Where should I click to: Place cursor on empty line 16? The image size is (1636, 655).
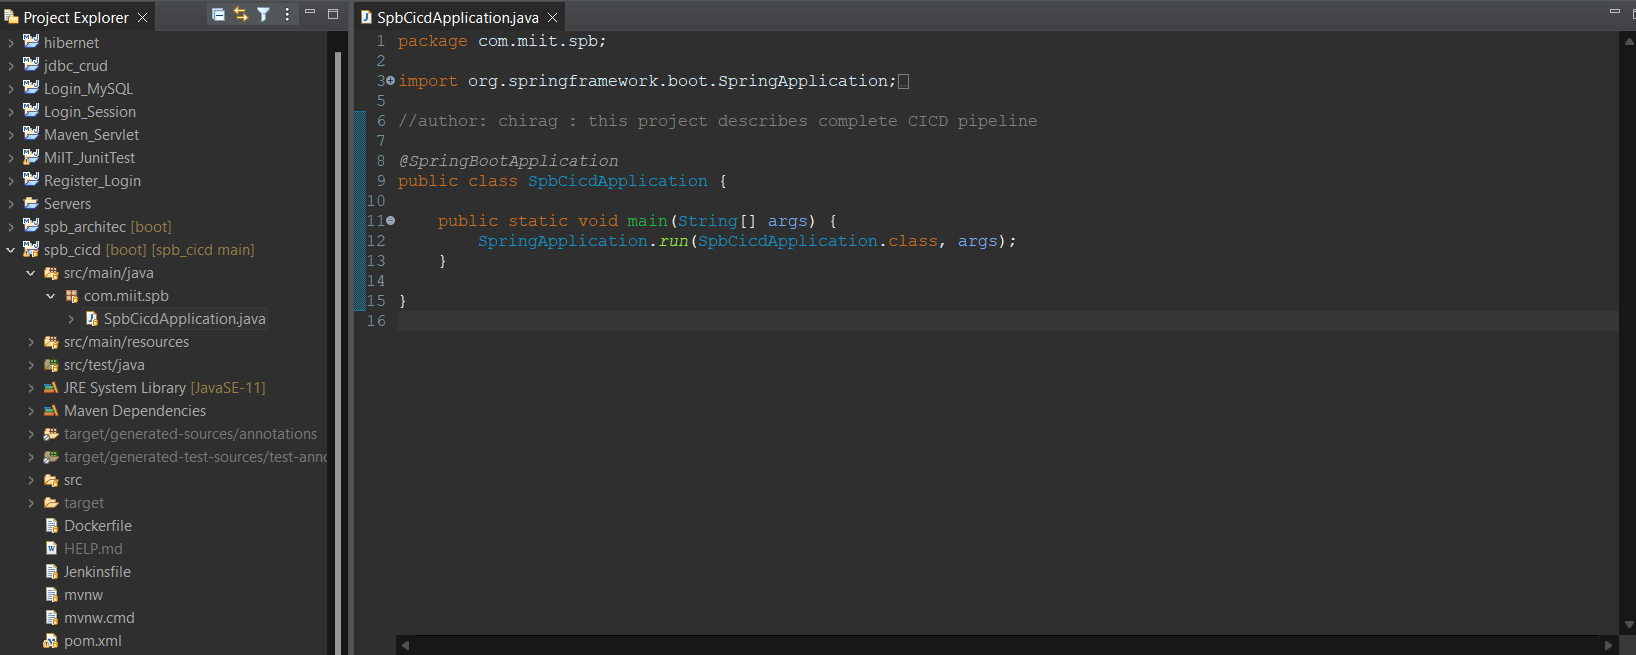click(1007, 321)
